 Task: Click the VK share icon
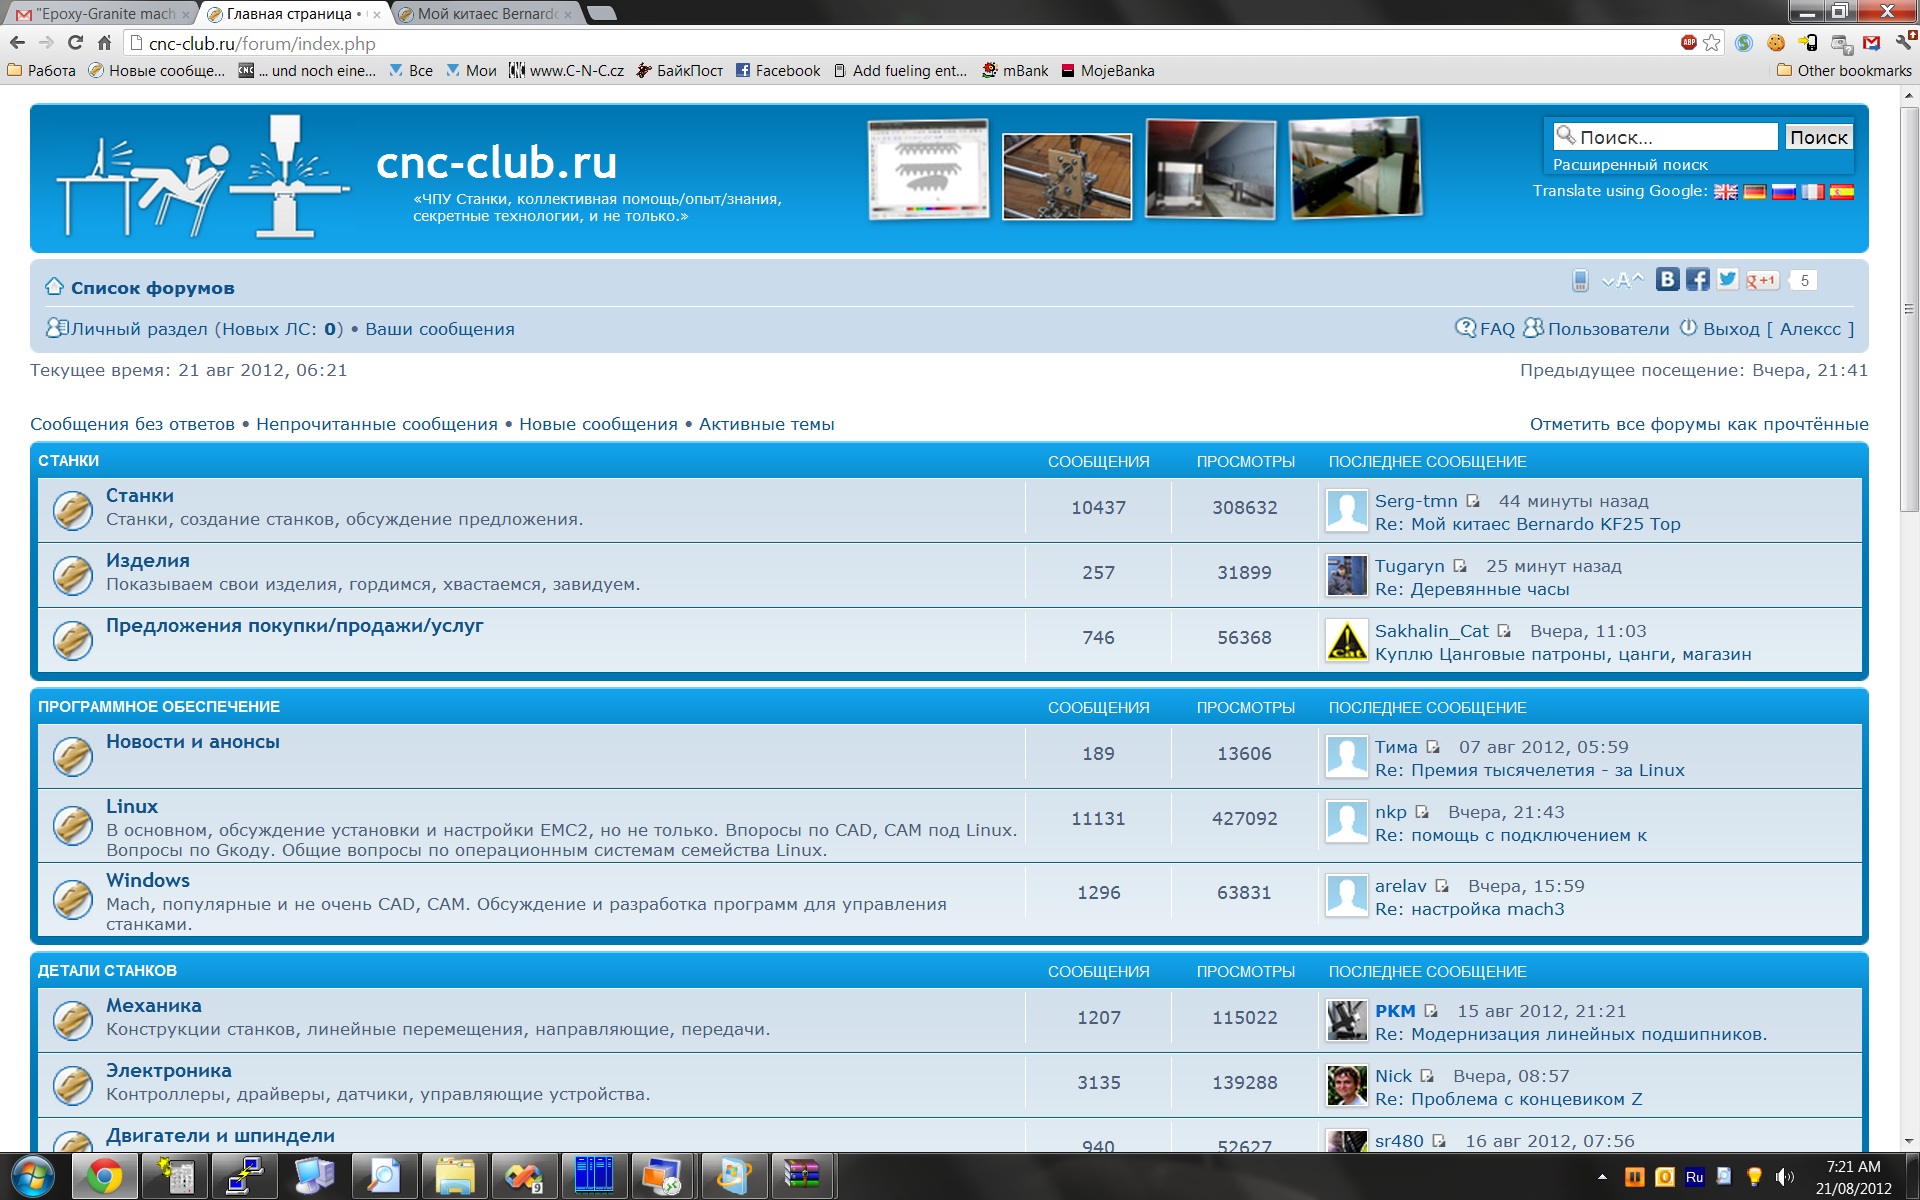pos(1666,280)
